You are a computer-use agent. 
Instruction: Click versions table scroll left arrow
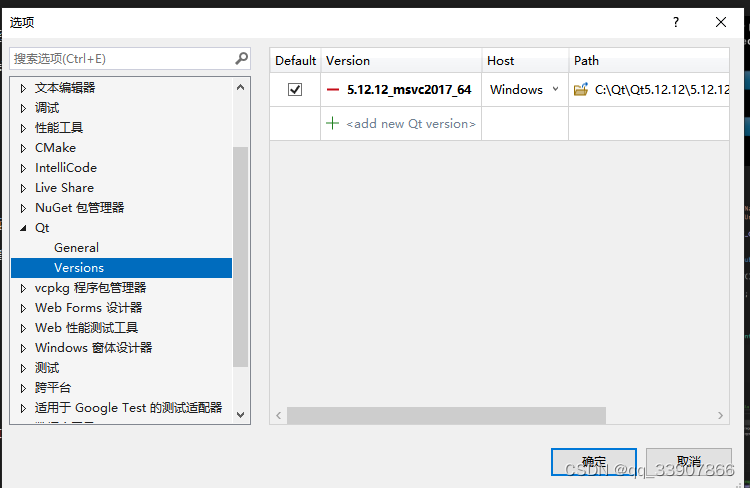click(278, 415)
